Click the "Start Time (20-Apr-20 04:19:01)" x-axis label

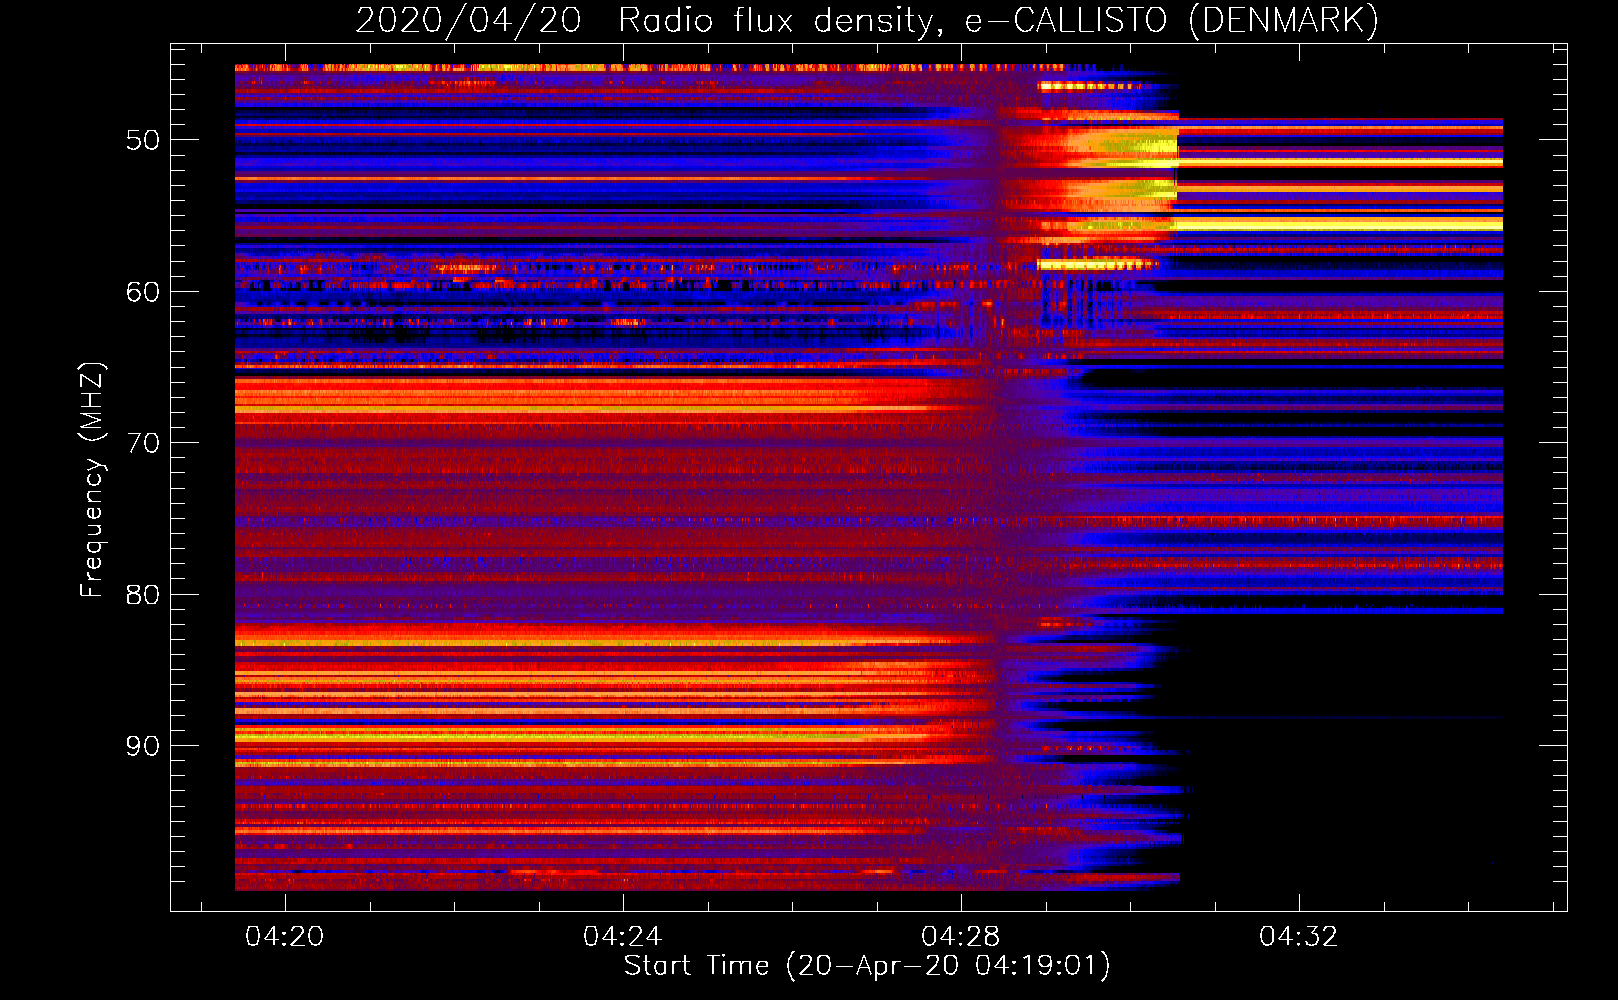point(867,966)
